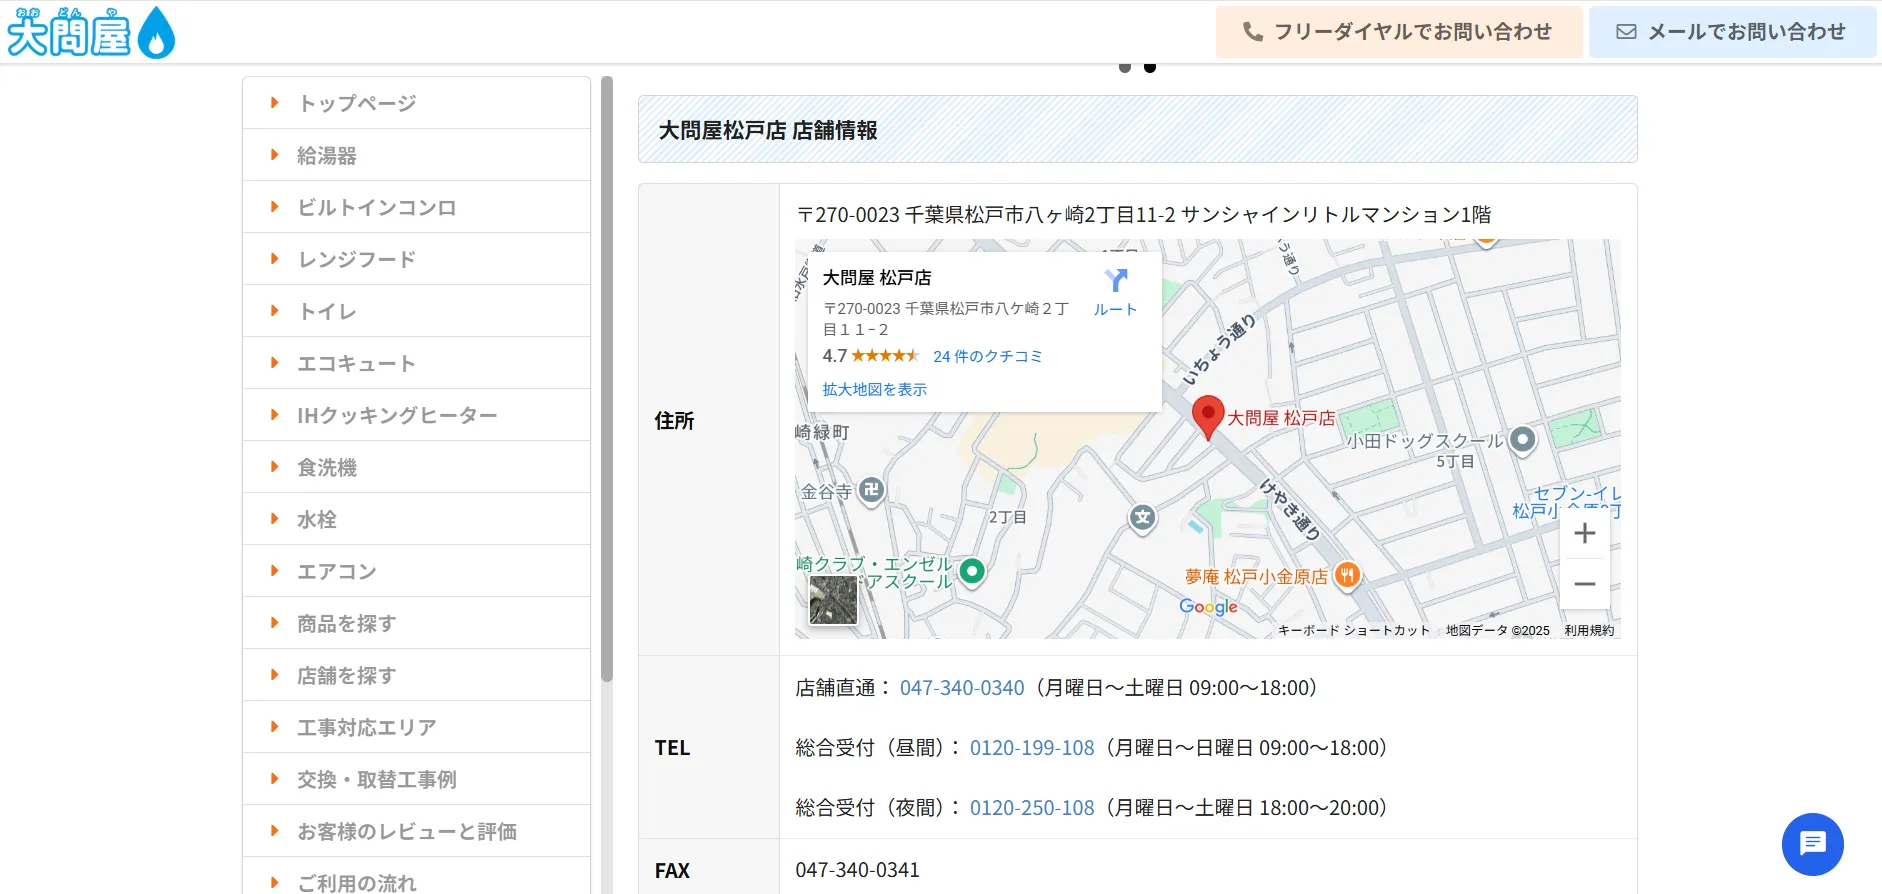Click the route directions icon on the map card
This screenshot has width=1882, height=894.
(x=1115, y=281)
